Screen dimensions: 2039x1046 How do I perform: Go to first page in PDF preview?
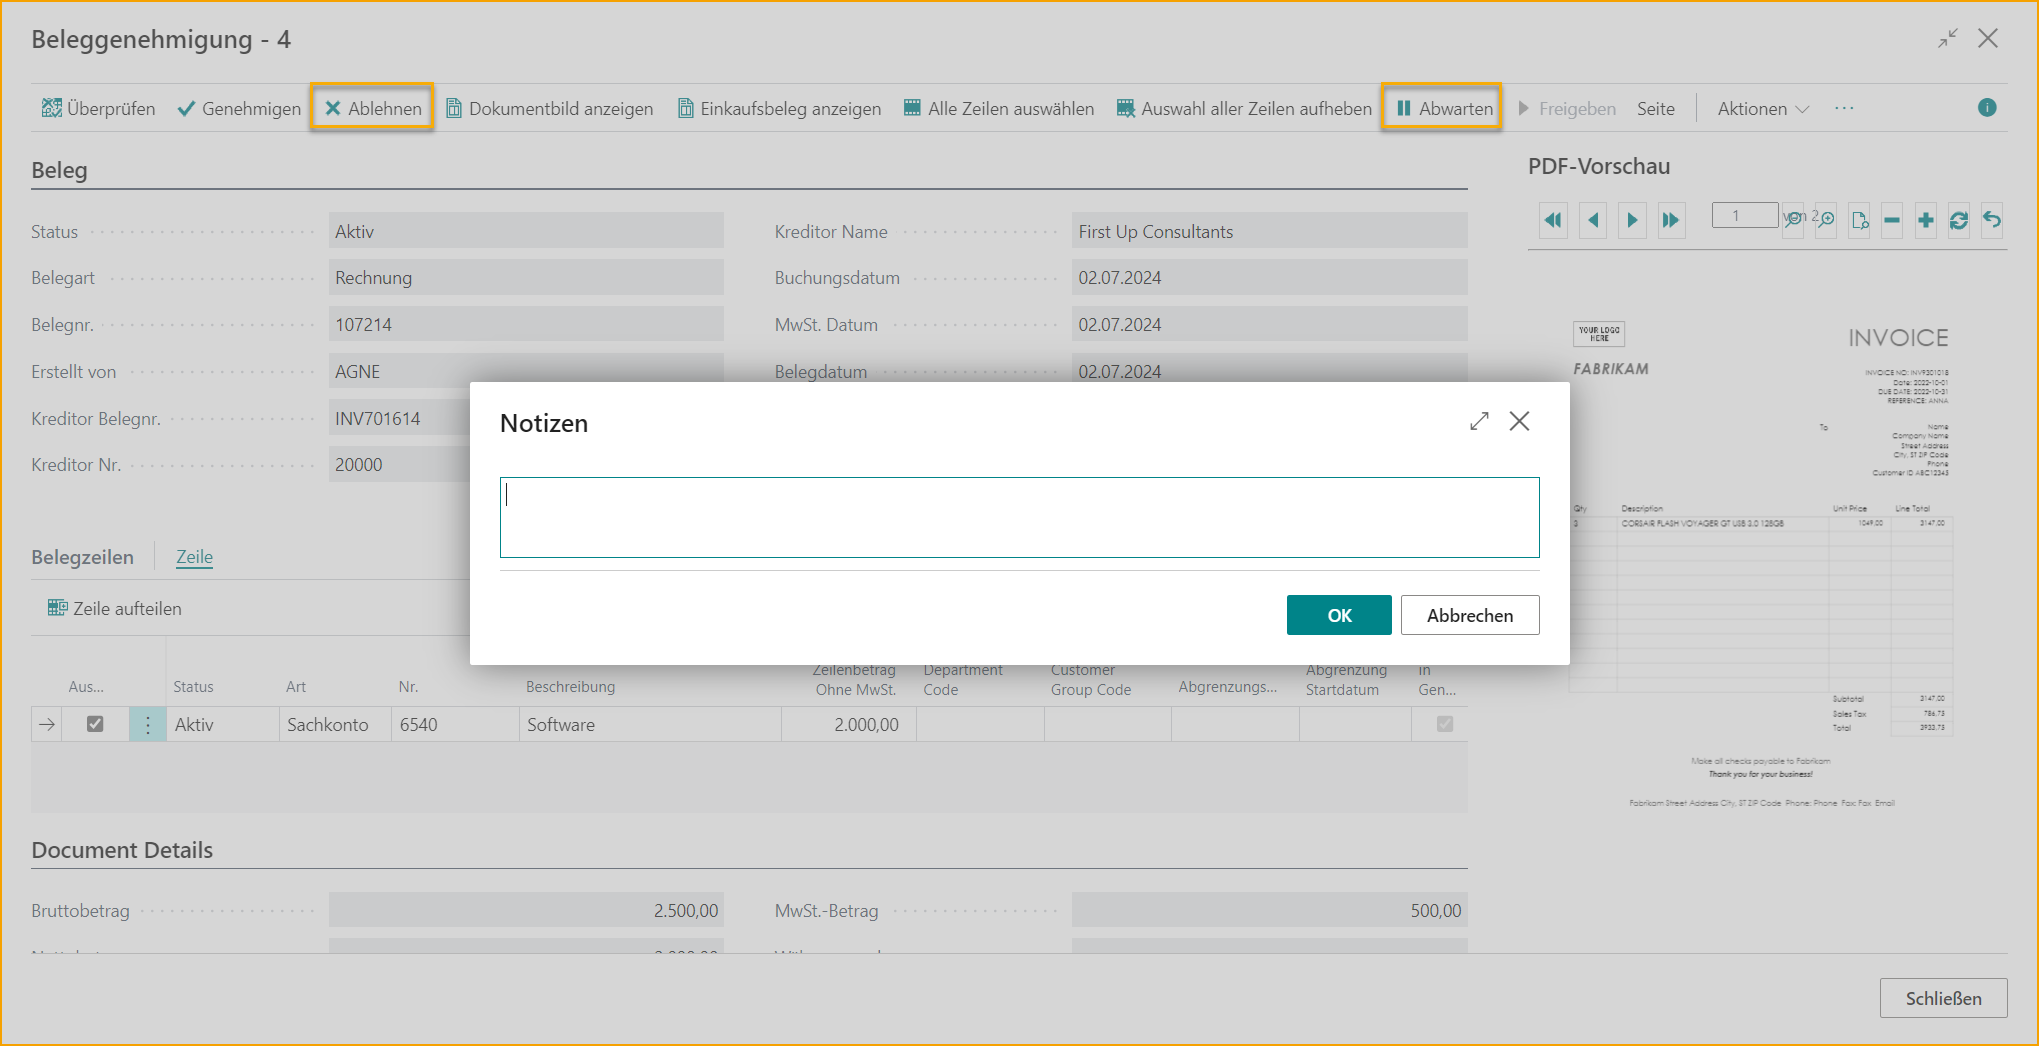1553,220
